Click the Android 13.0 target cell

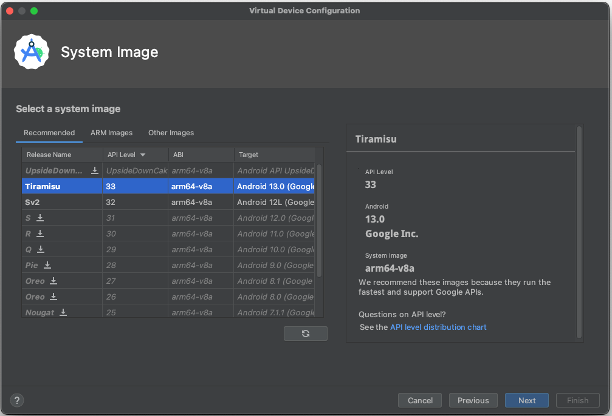[x=274, y=186]
